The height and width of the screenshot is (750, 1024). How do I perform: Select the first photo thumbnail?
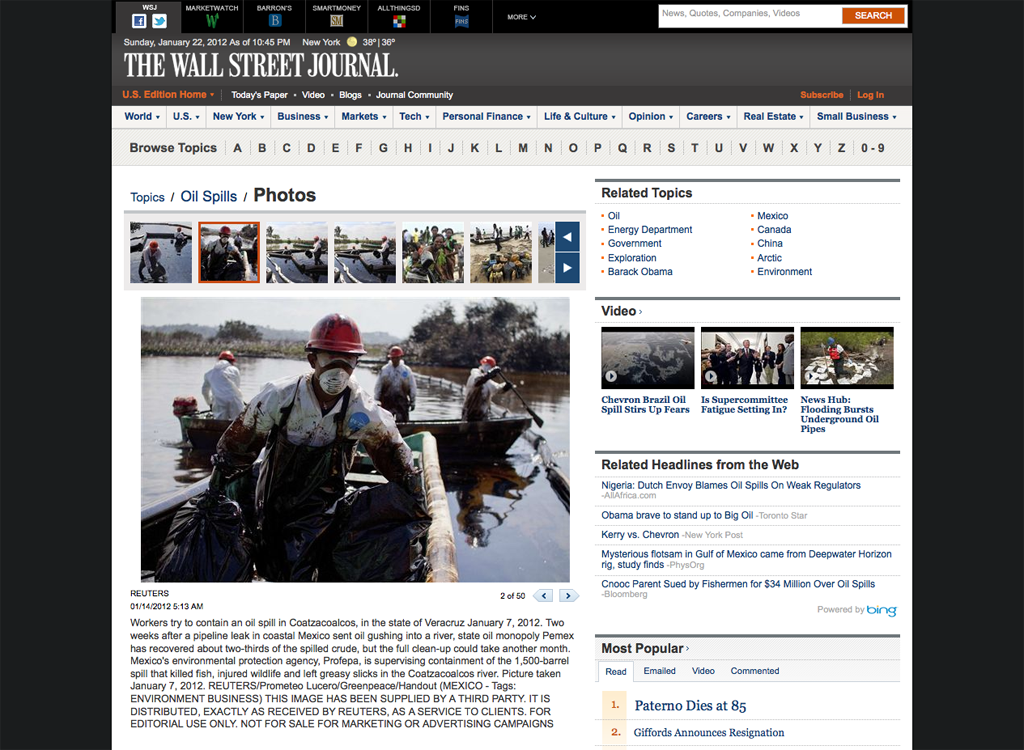[x=161, y=252]
